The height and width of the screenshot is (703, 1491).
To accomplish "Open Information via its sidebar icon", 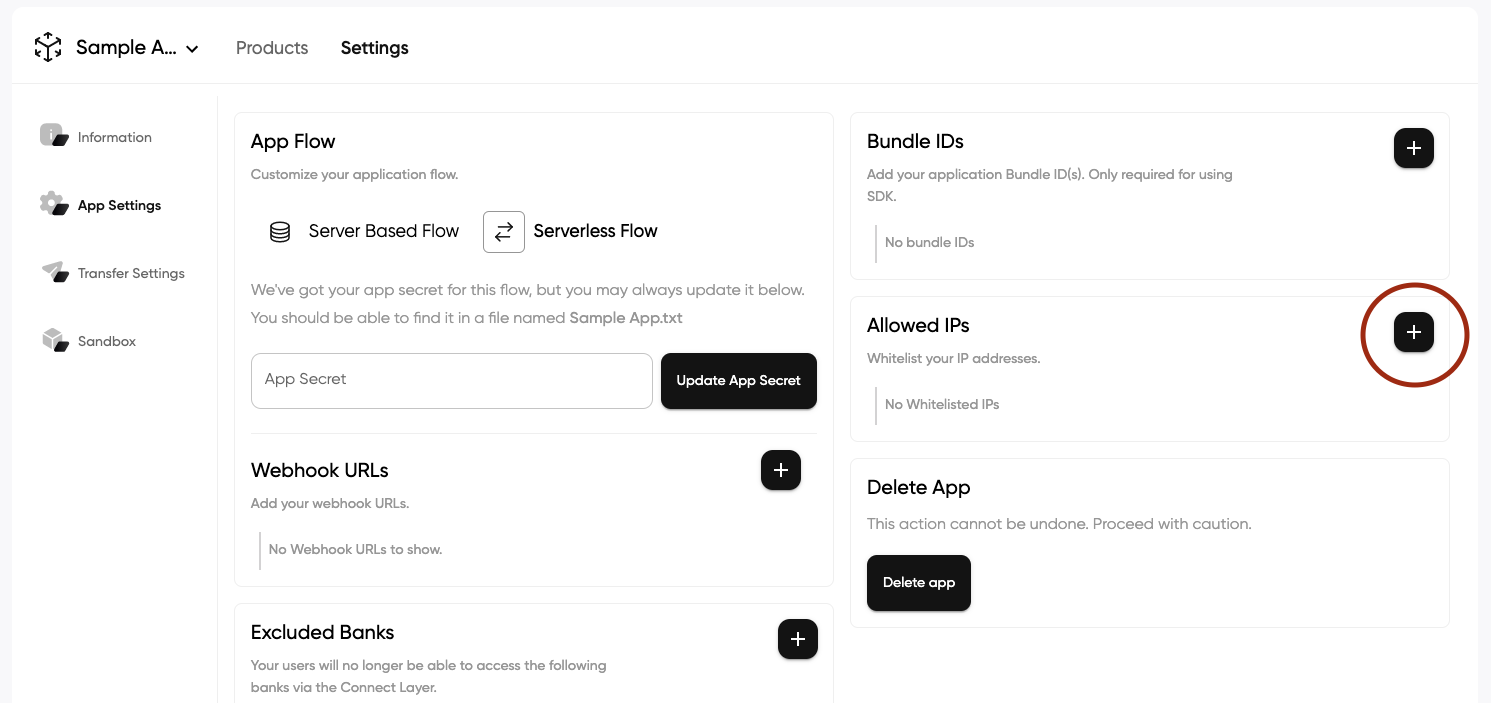I will coord(54,135).
